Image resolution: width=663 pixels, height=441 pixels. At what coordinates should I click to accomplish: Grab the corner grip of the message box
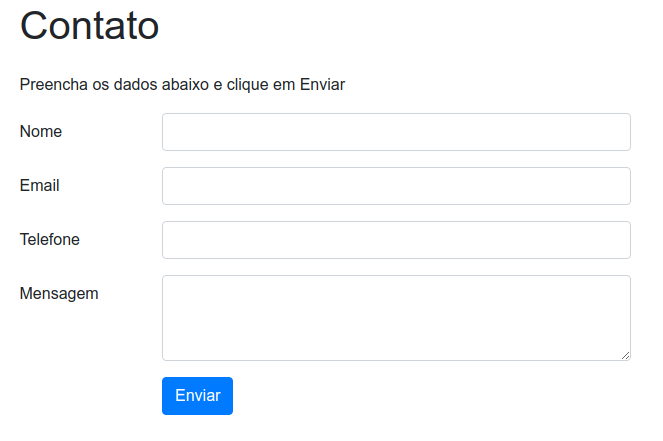tap(625, 355)
